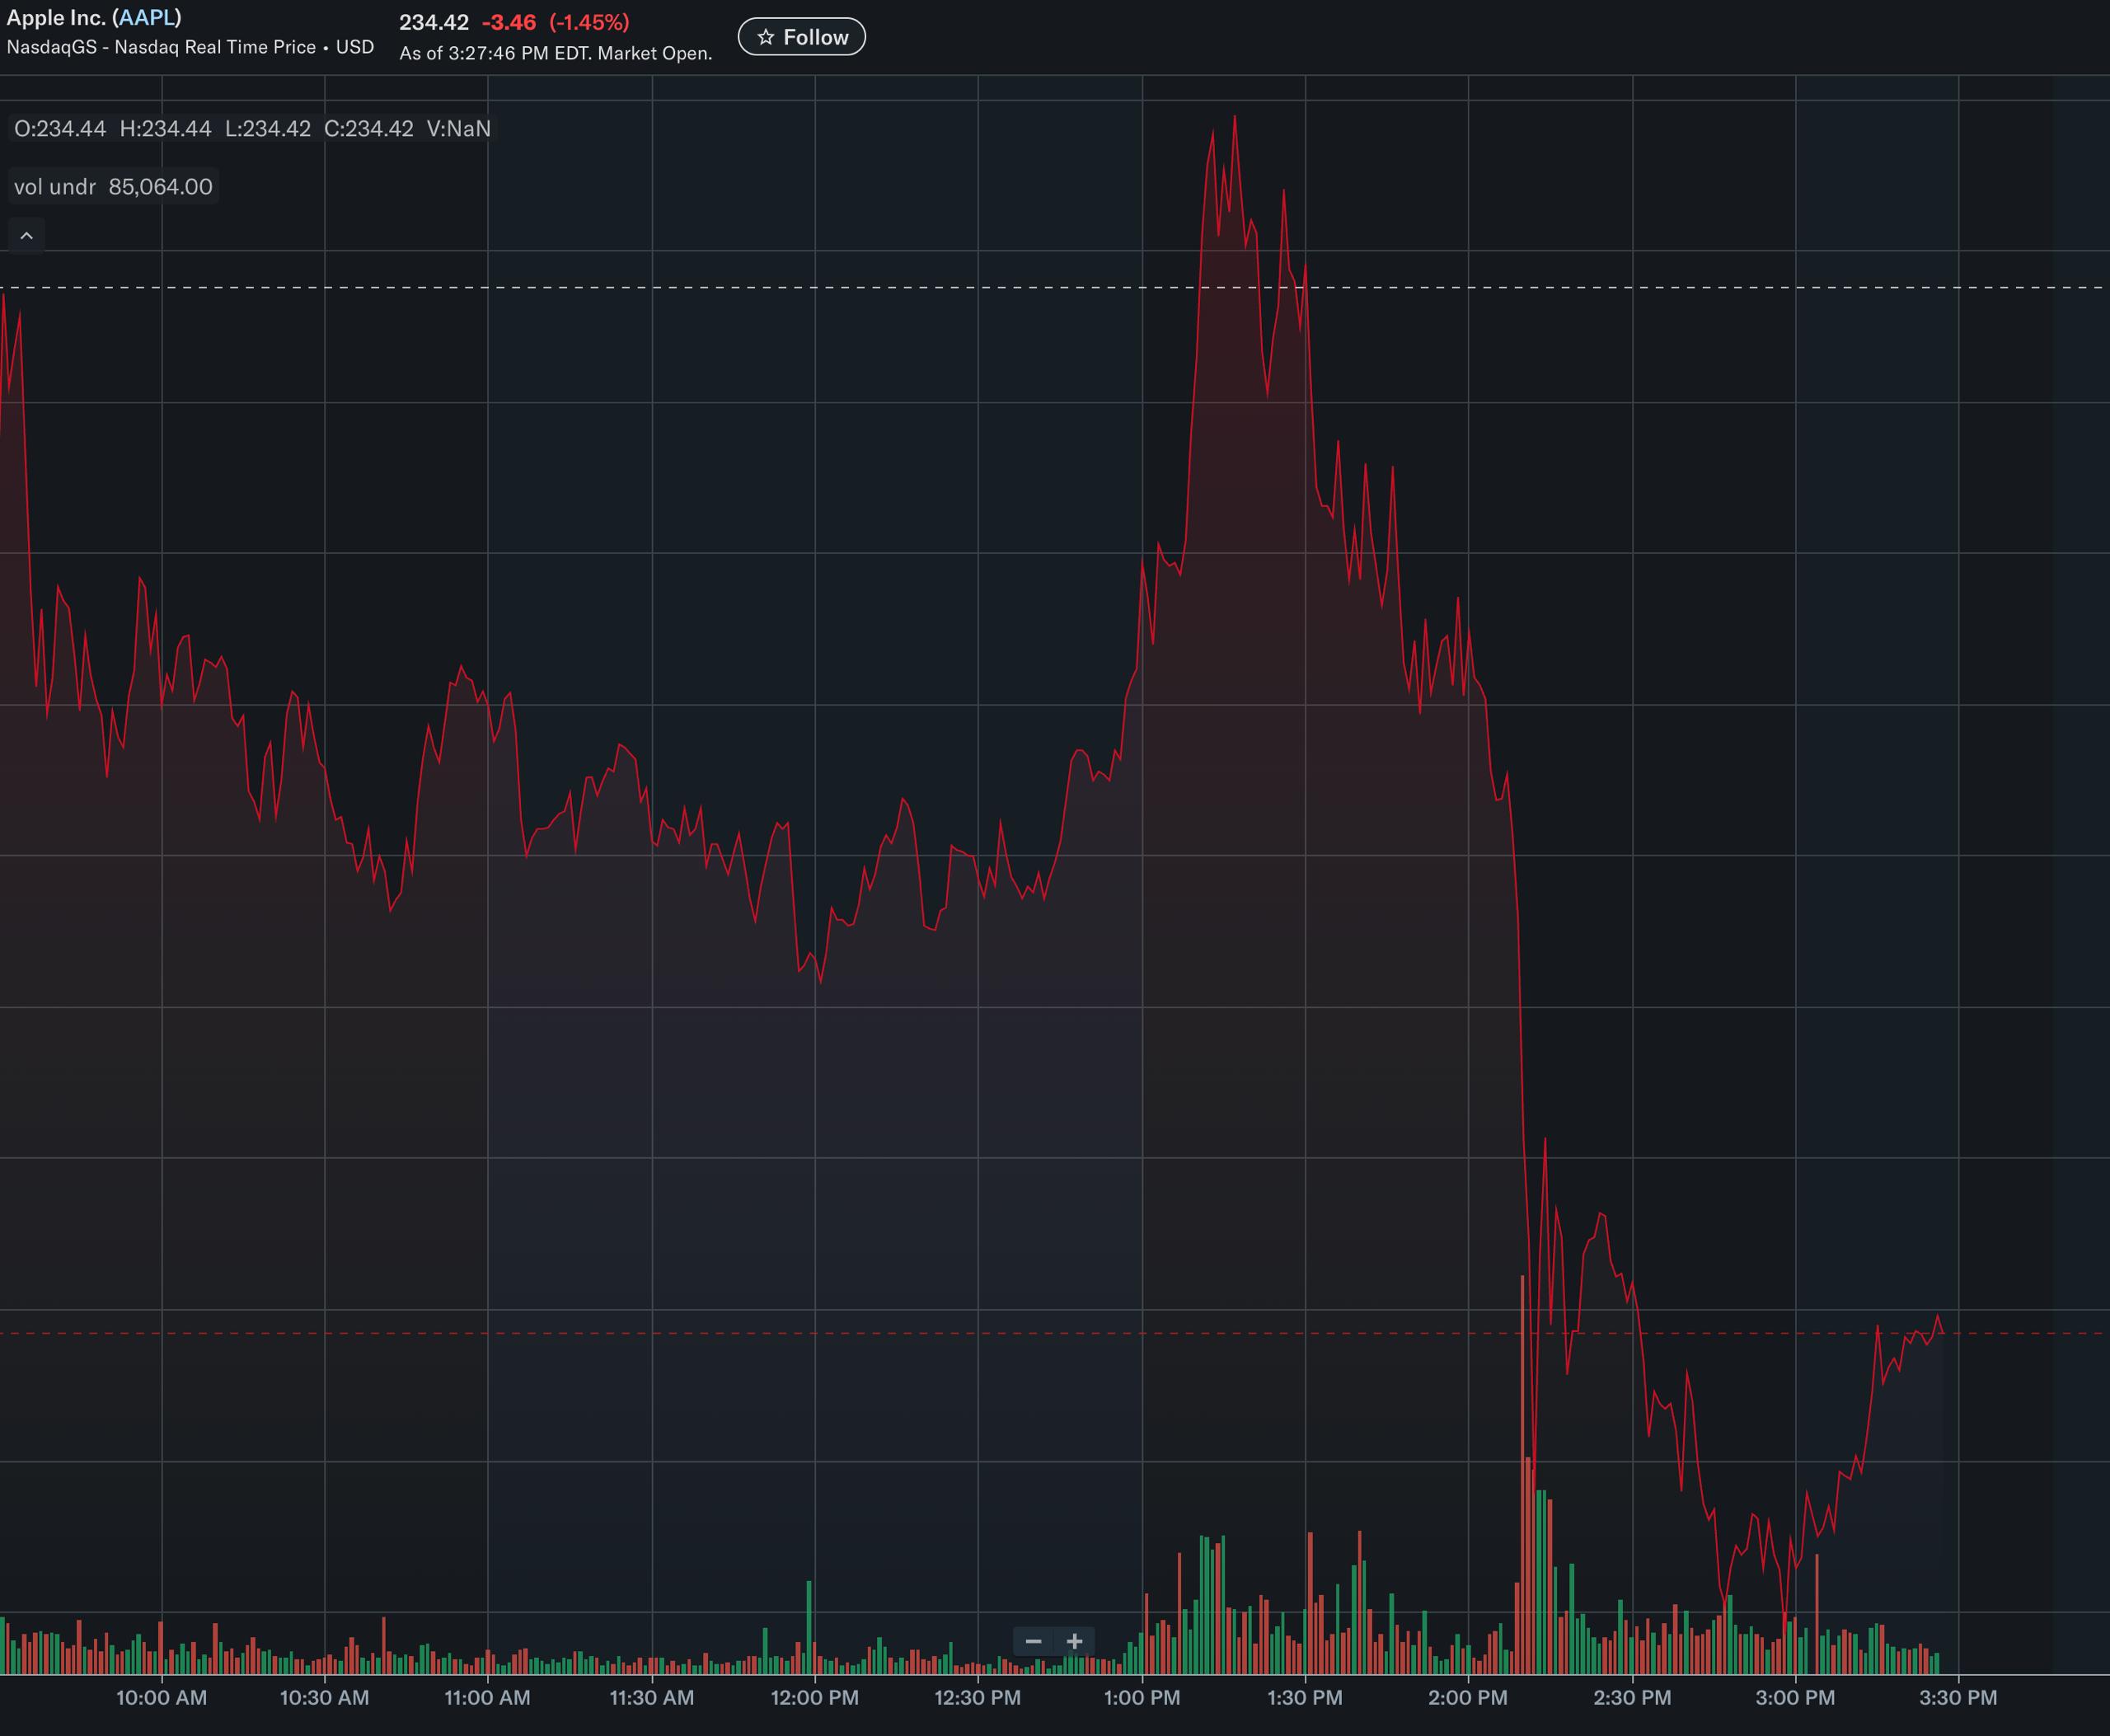
Task: Click the -1.45% percent change text
Action: [x=589, y=22]
